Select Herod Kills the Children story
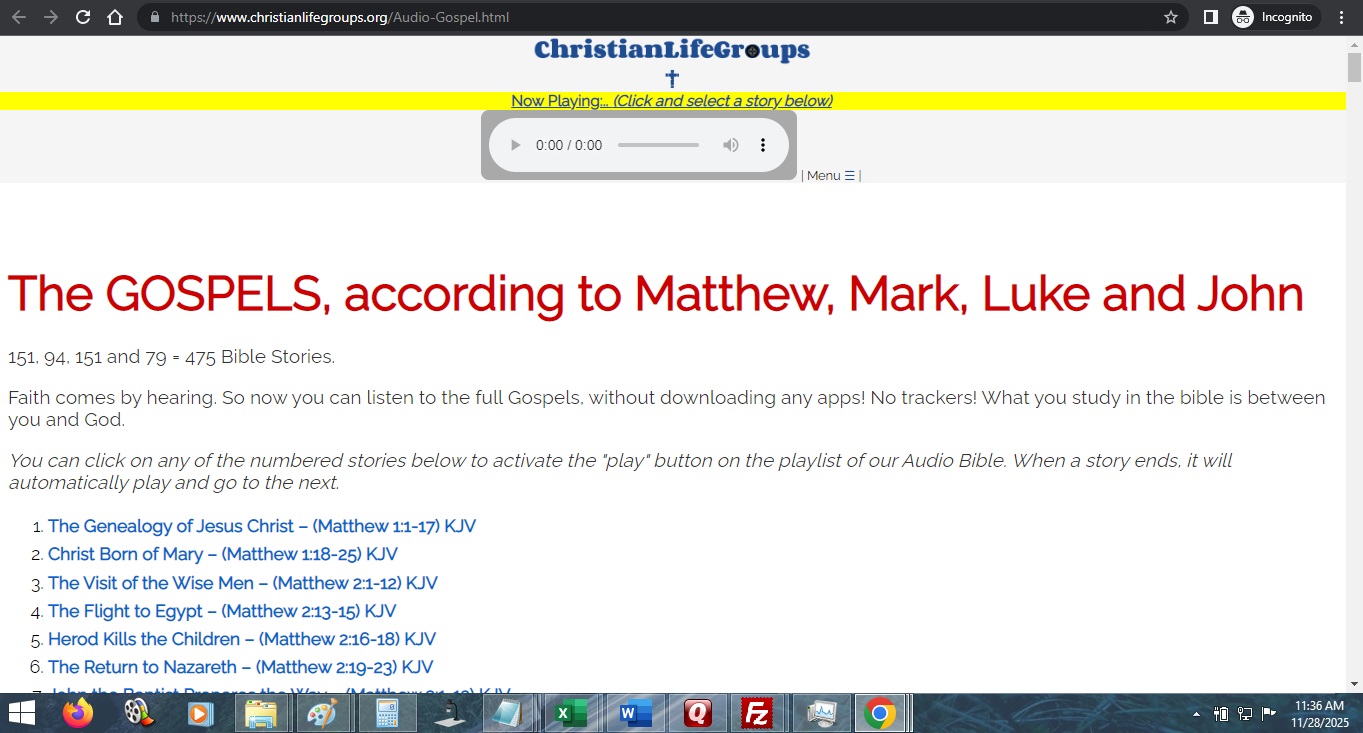This screenshot has height=733, width=1363. pos(241,639)
